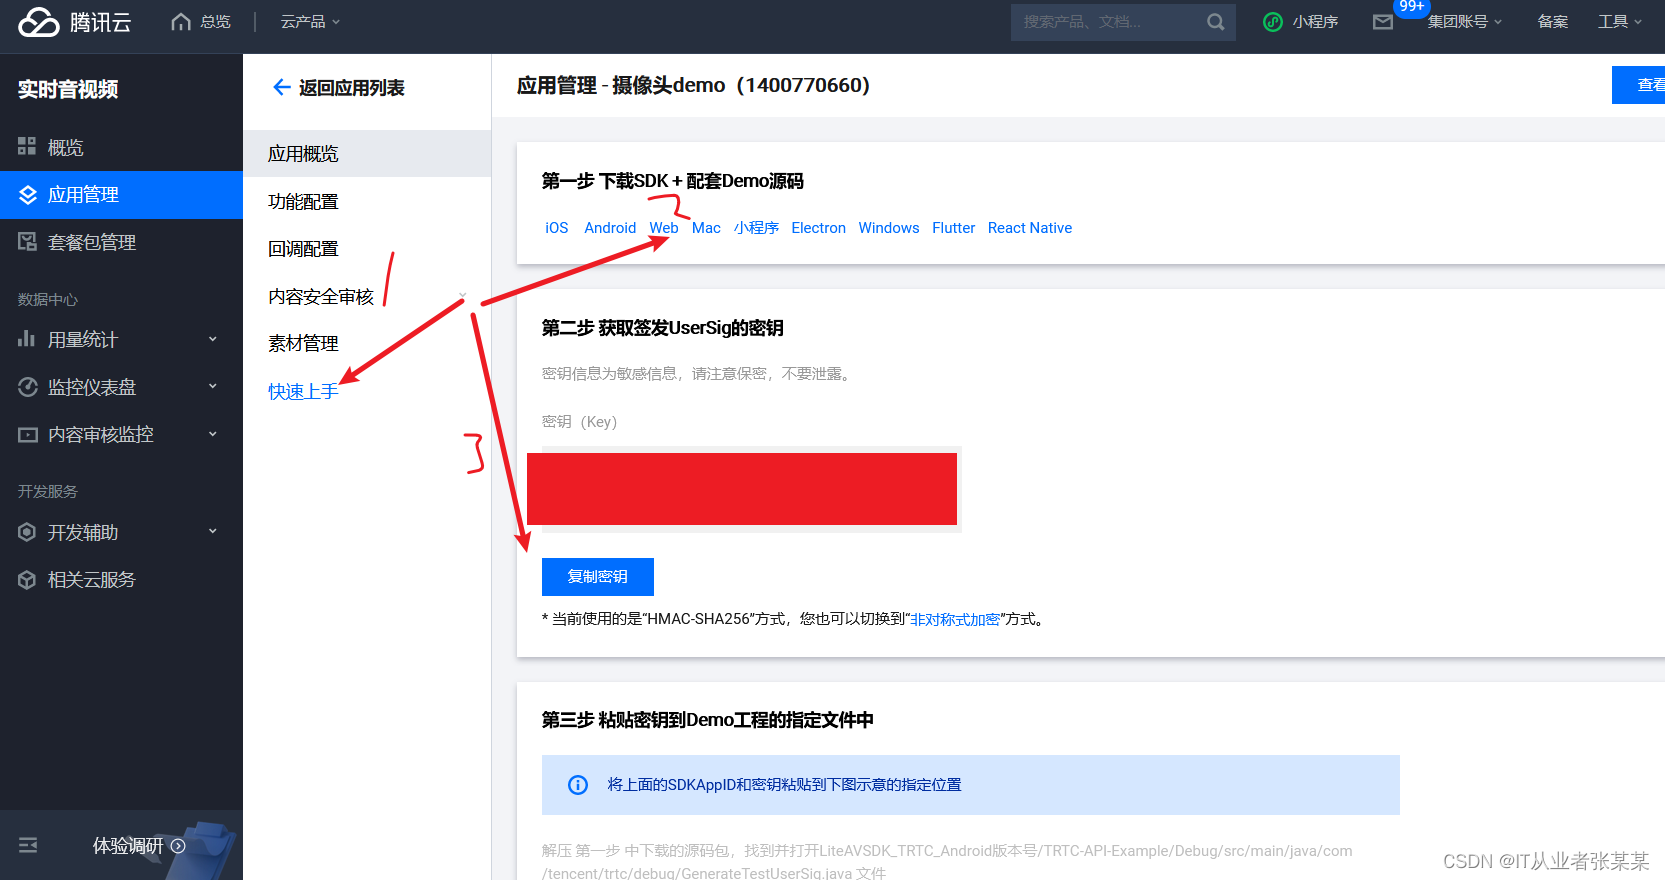Click the 相关云服务 cube icon
Viewport: 1665px width, 880px height.
[x=27, y=580]
